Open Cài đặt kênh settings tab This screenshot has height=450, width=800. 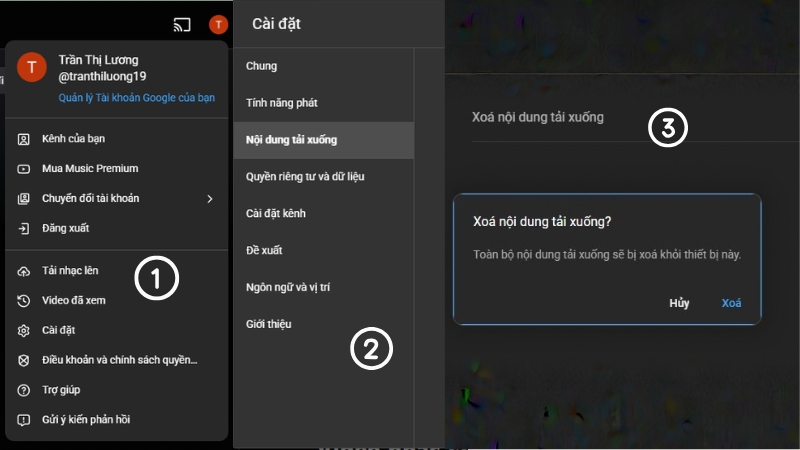pos(323,213)
